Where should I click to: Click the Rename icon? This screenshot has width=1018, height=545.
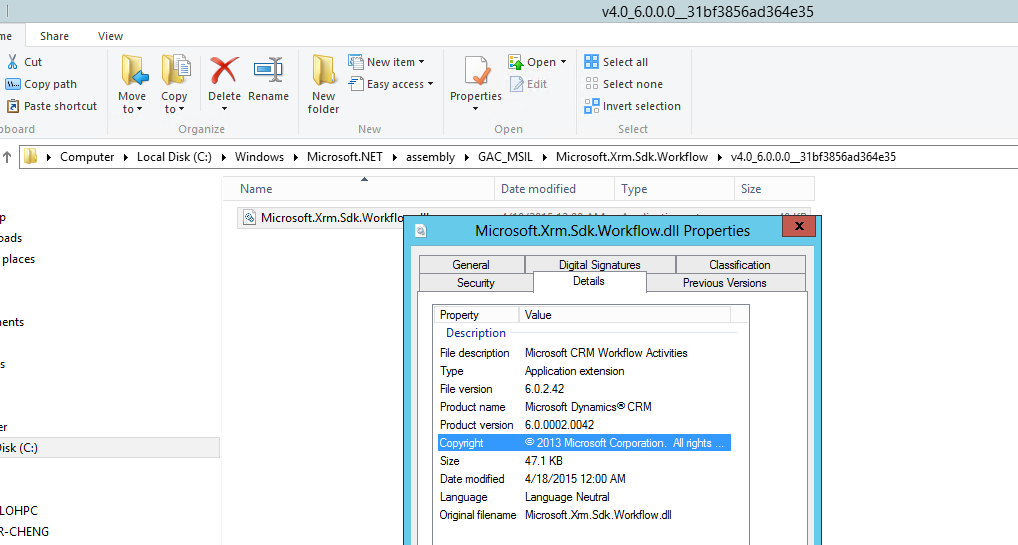coord(268,70)
